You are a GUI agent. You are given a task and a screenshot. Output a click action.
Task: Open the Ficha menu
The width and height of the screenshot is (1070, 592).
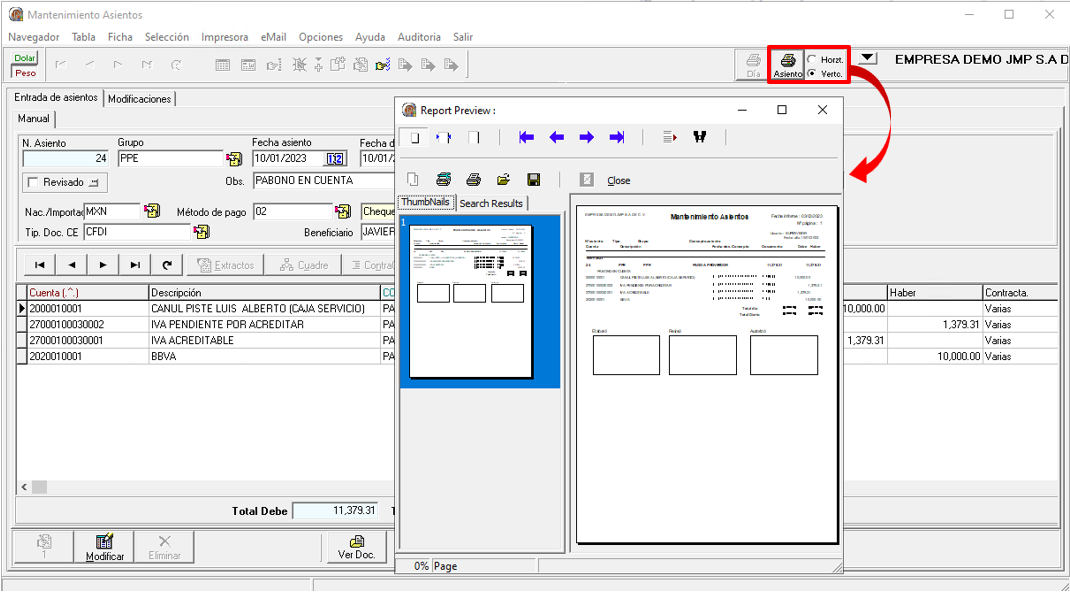120,37
